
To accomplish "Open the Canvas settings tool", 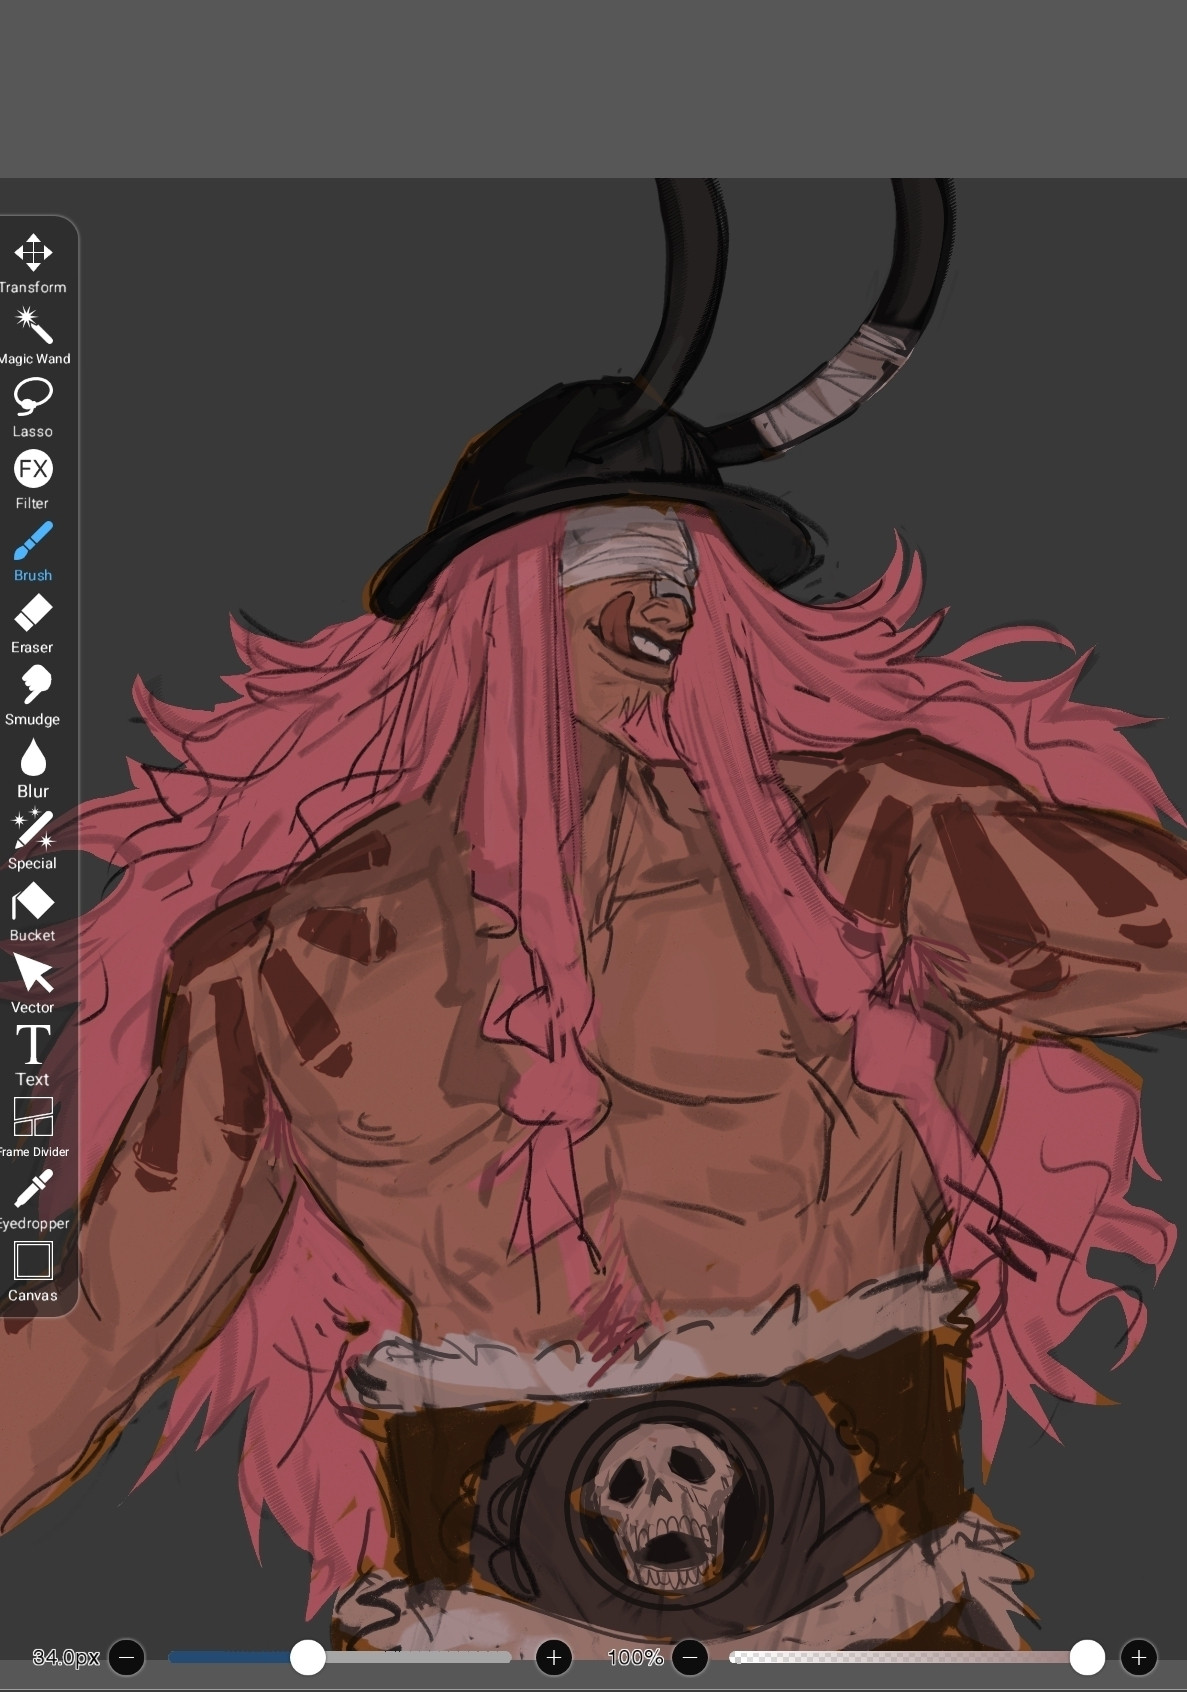I will [33, 1272].
